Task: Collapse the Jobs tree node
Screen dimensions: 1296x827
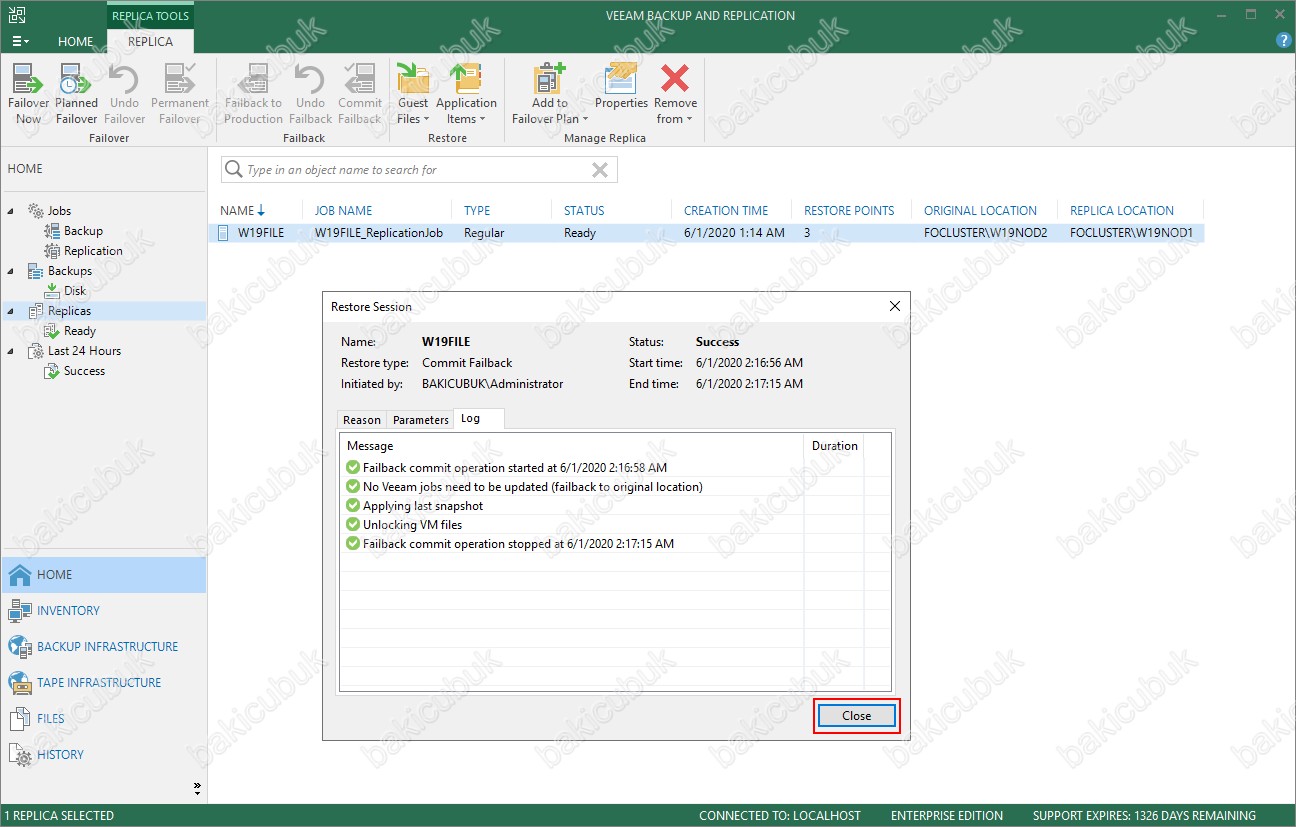Action: 11,211
